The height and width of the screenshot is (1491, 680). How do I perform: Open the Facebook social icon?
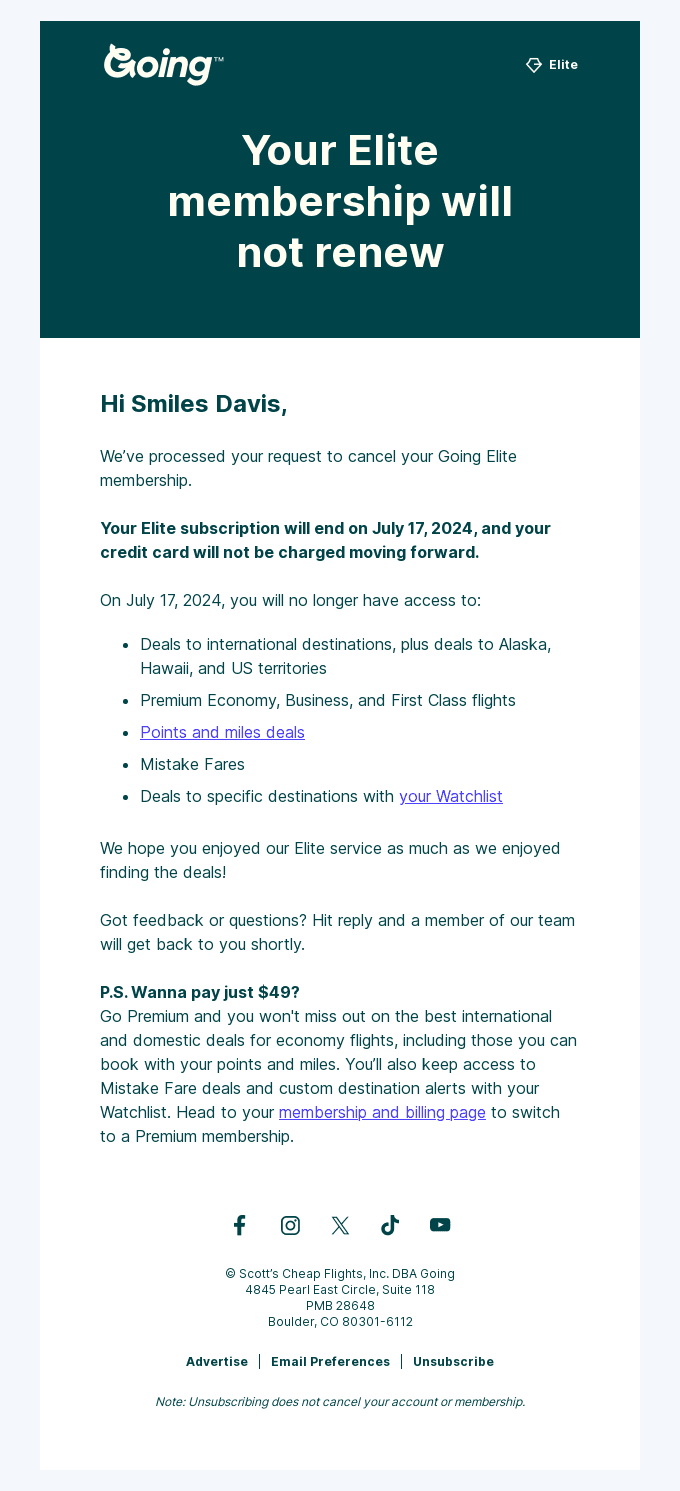tap(240, 1225)
